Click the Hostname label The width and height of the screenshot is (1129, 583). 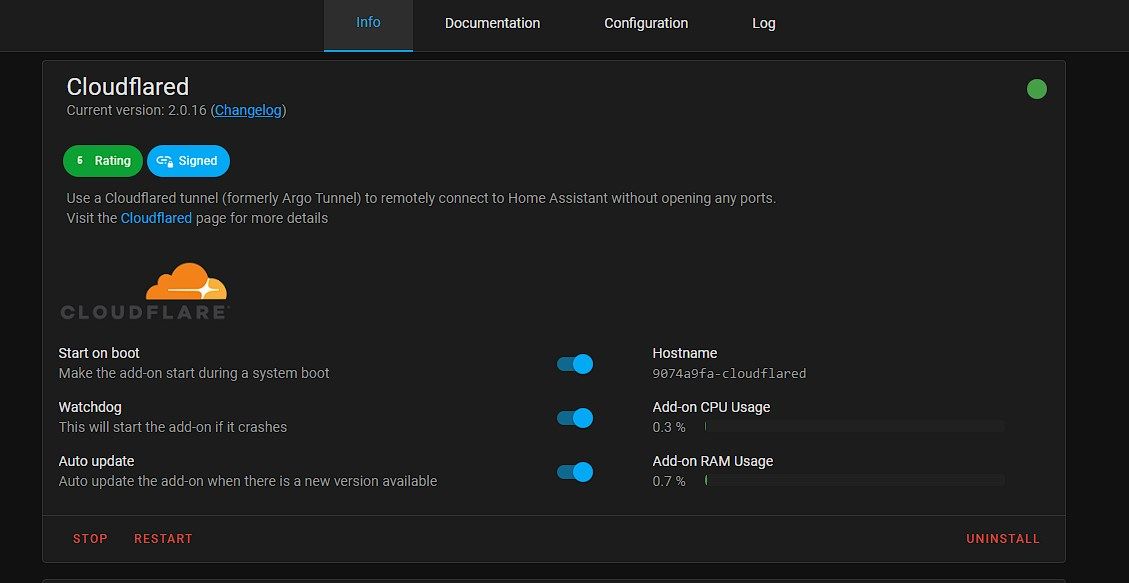pos(685,353)
